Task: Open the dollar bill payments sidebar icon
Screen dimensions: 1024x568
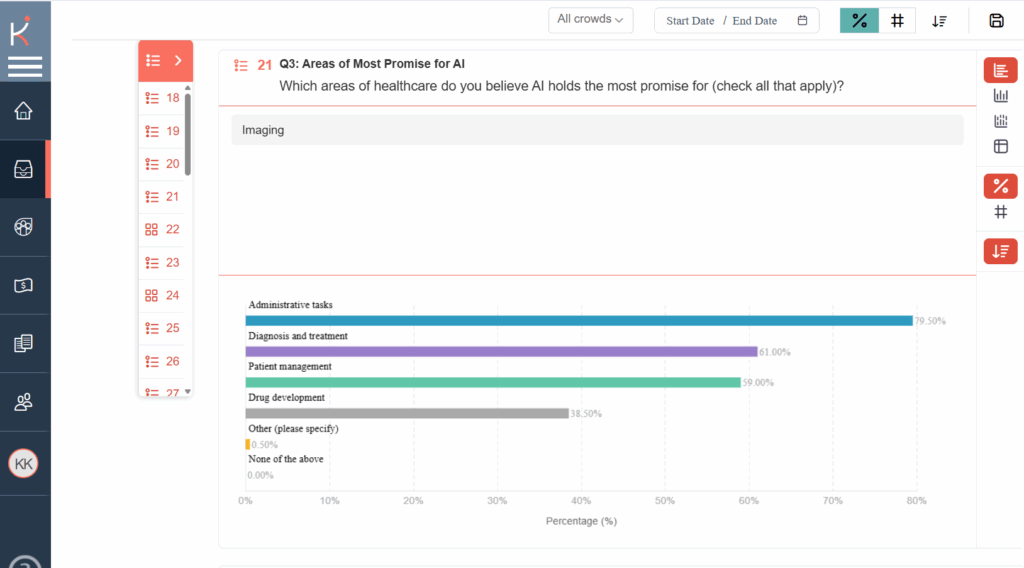Action: point(23,286)
